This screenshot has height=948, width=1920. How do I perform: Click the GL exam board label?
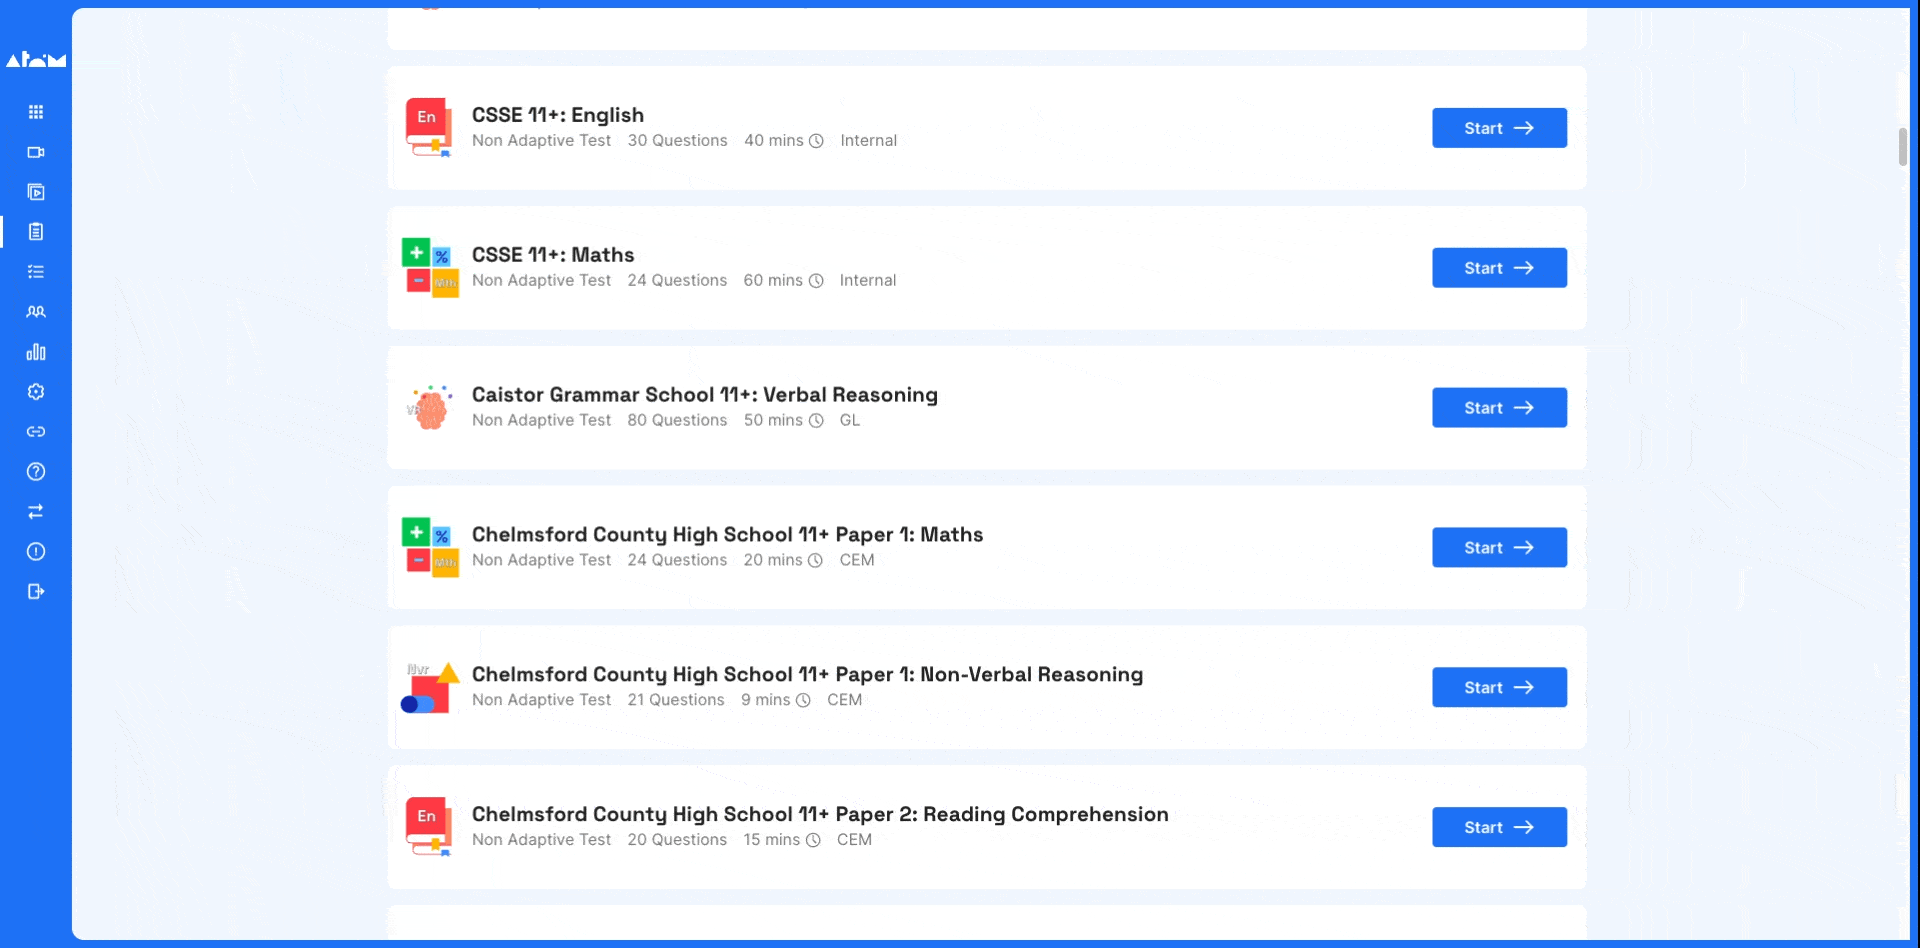point(850,421)
